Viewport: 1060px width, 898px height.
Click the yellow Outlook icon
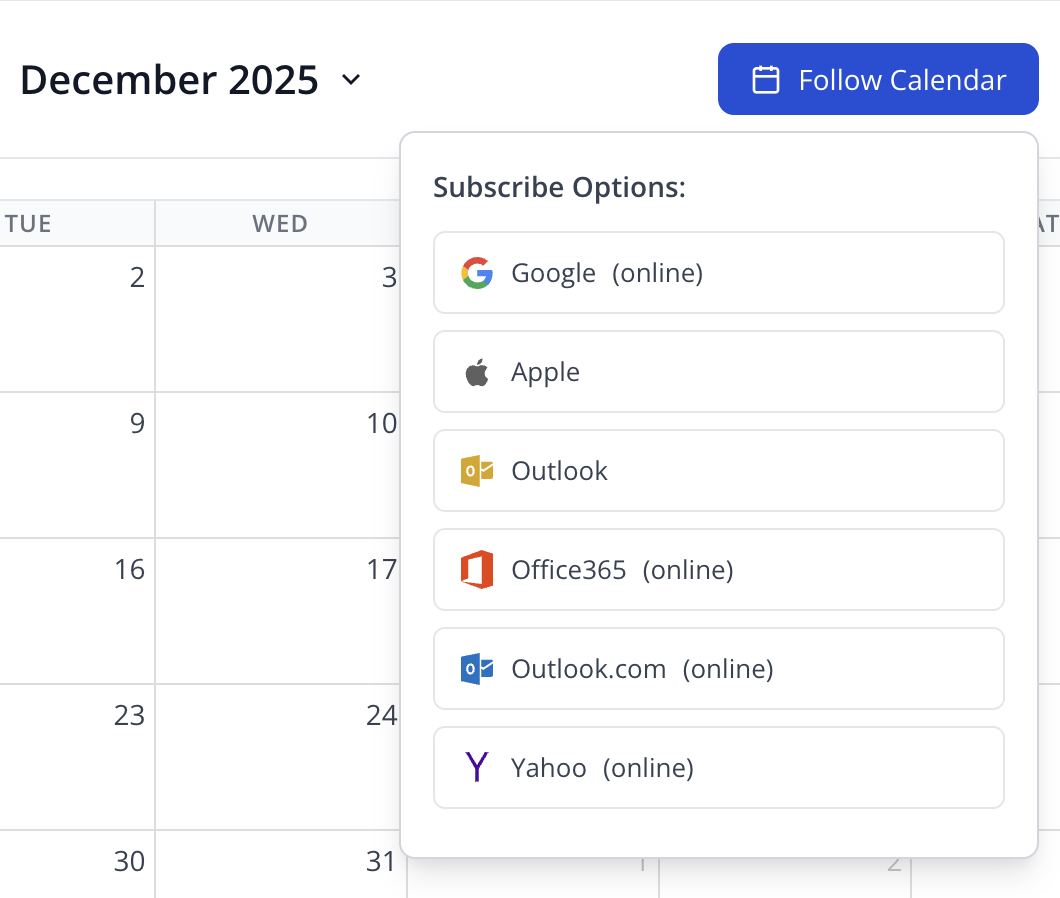477,471
